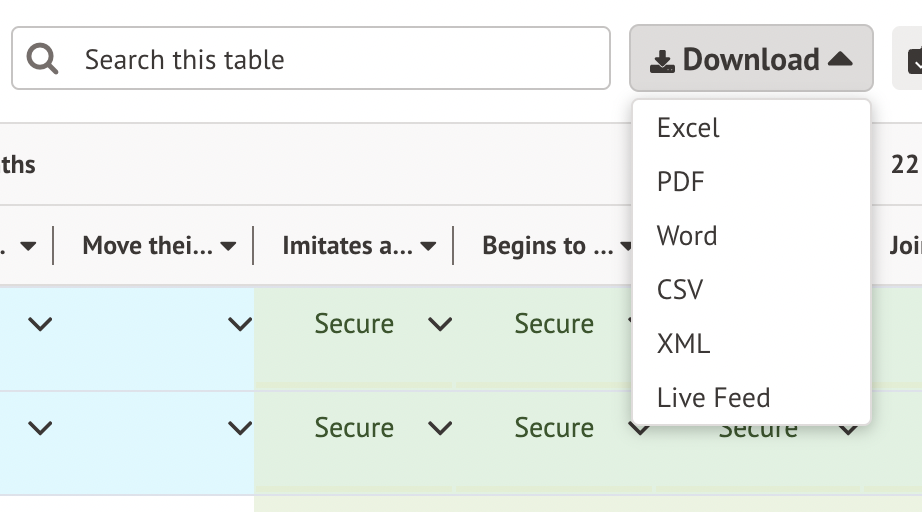
Task: Collapse the Download dropdown button
Action: click(751, 59)
